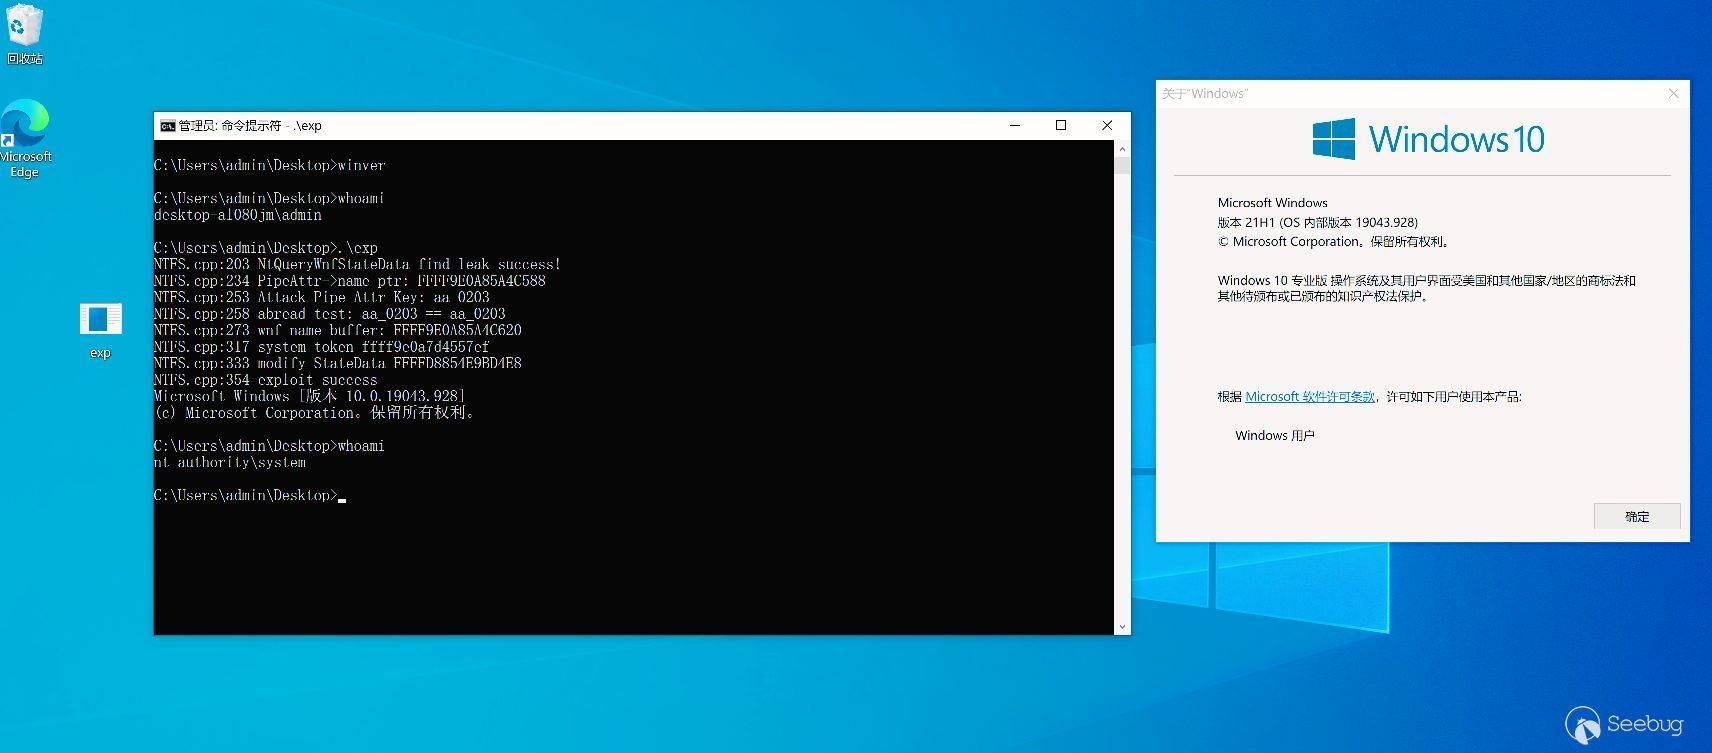
Task: Click the 'NTFS.cpp:317 system token' line
Action: 322,347
